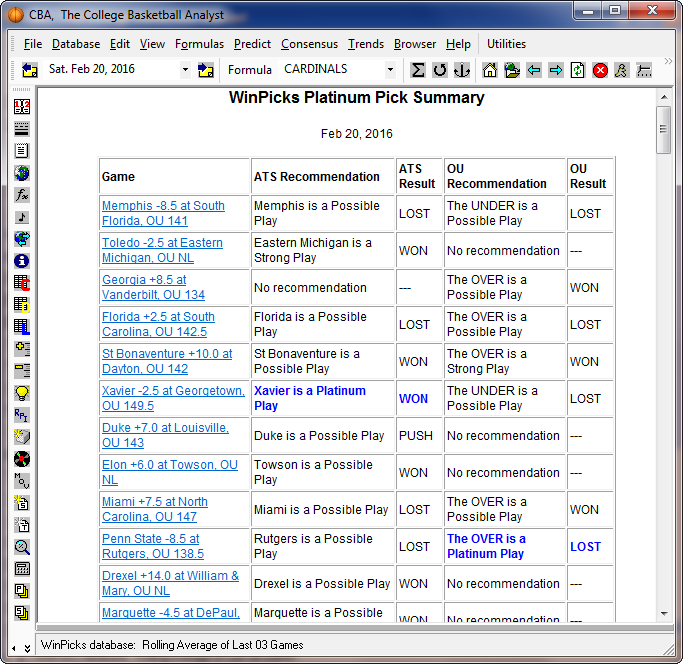683x664 pixels.
Task: Click the MOV icon in sidebar
Action: pos(22,481)
